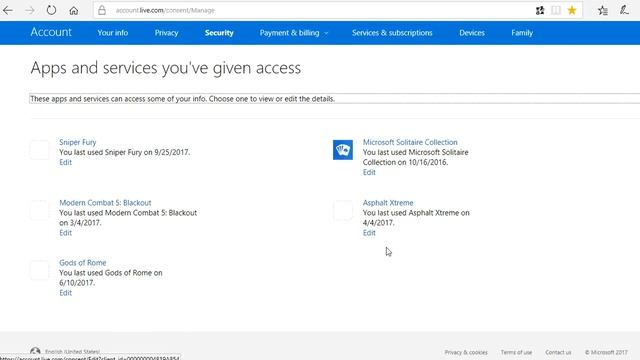Image resolution: width=640 pixels, height=360 pixels.
Task: Switch to the Privacy tab
Action: click(x=167, y=33)
